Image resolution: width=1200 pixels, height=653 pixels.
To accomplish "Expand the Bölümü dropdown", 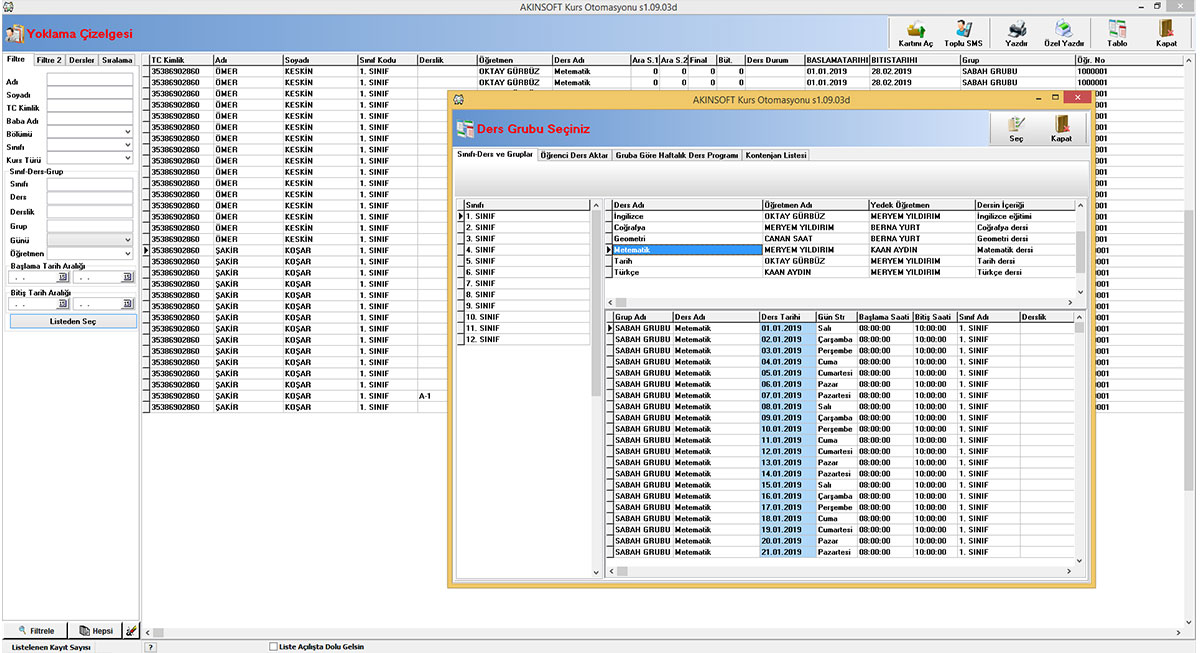I will point(128,132).
